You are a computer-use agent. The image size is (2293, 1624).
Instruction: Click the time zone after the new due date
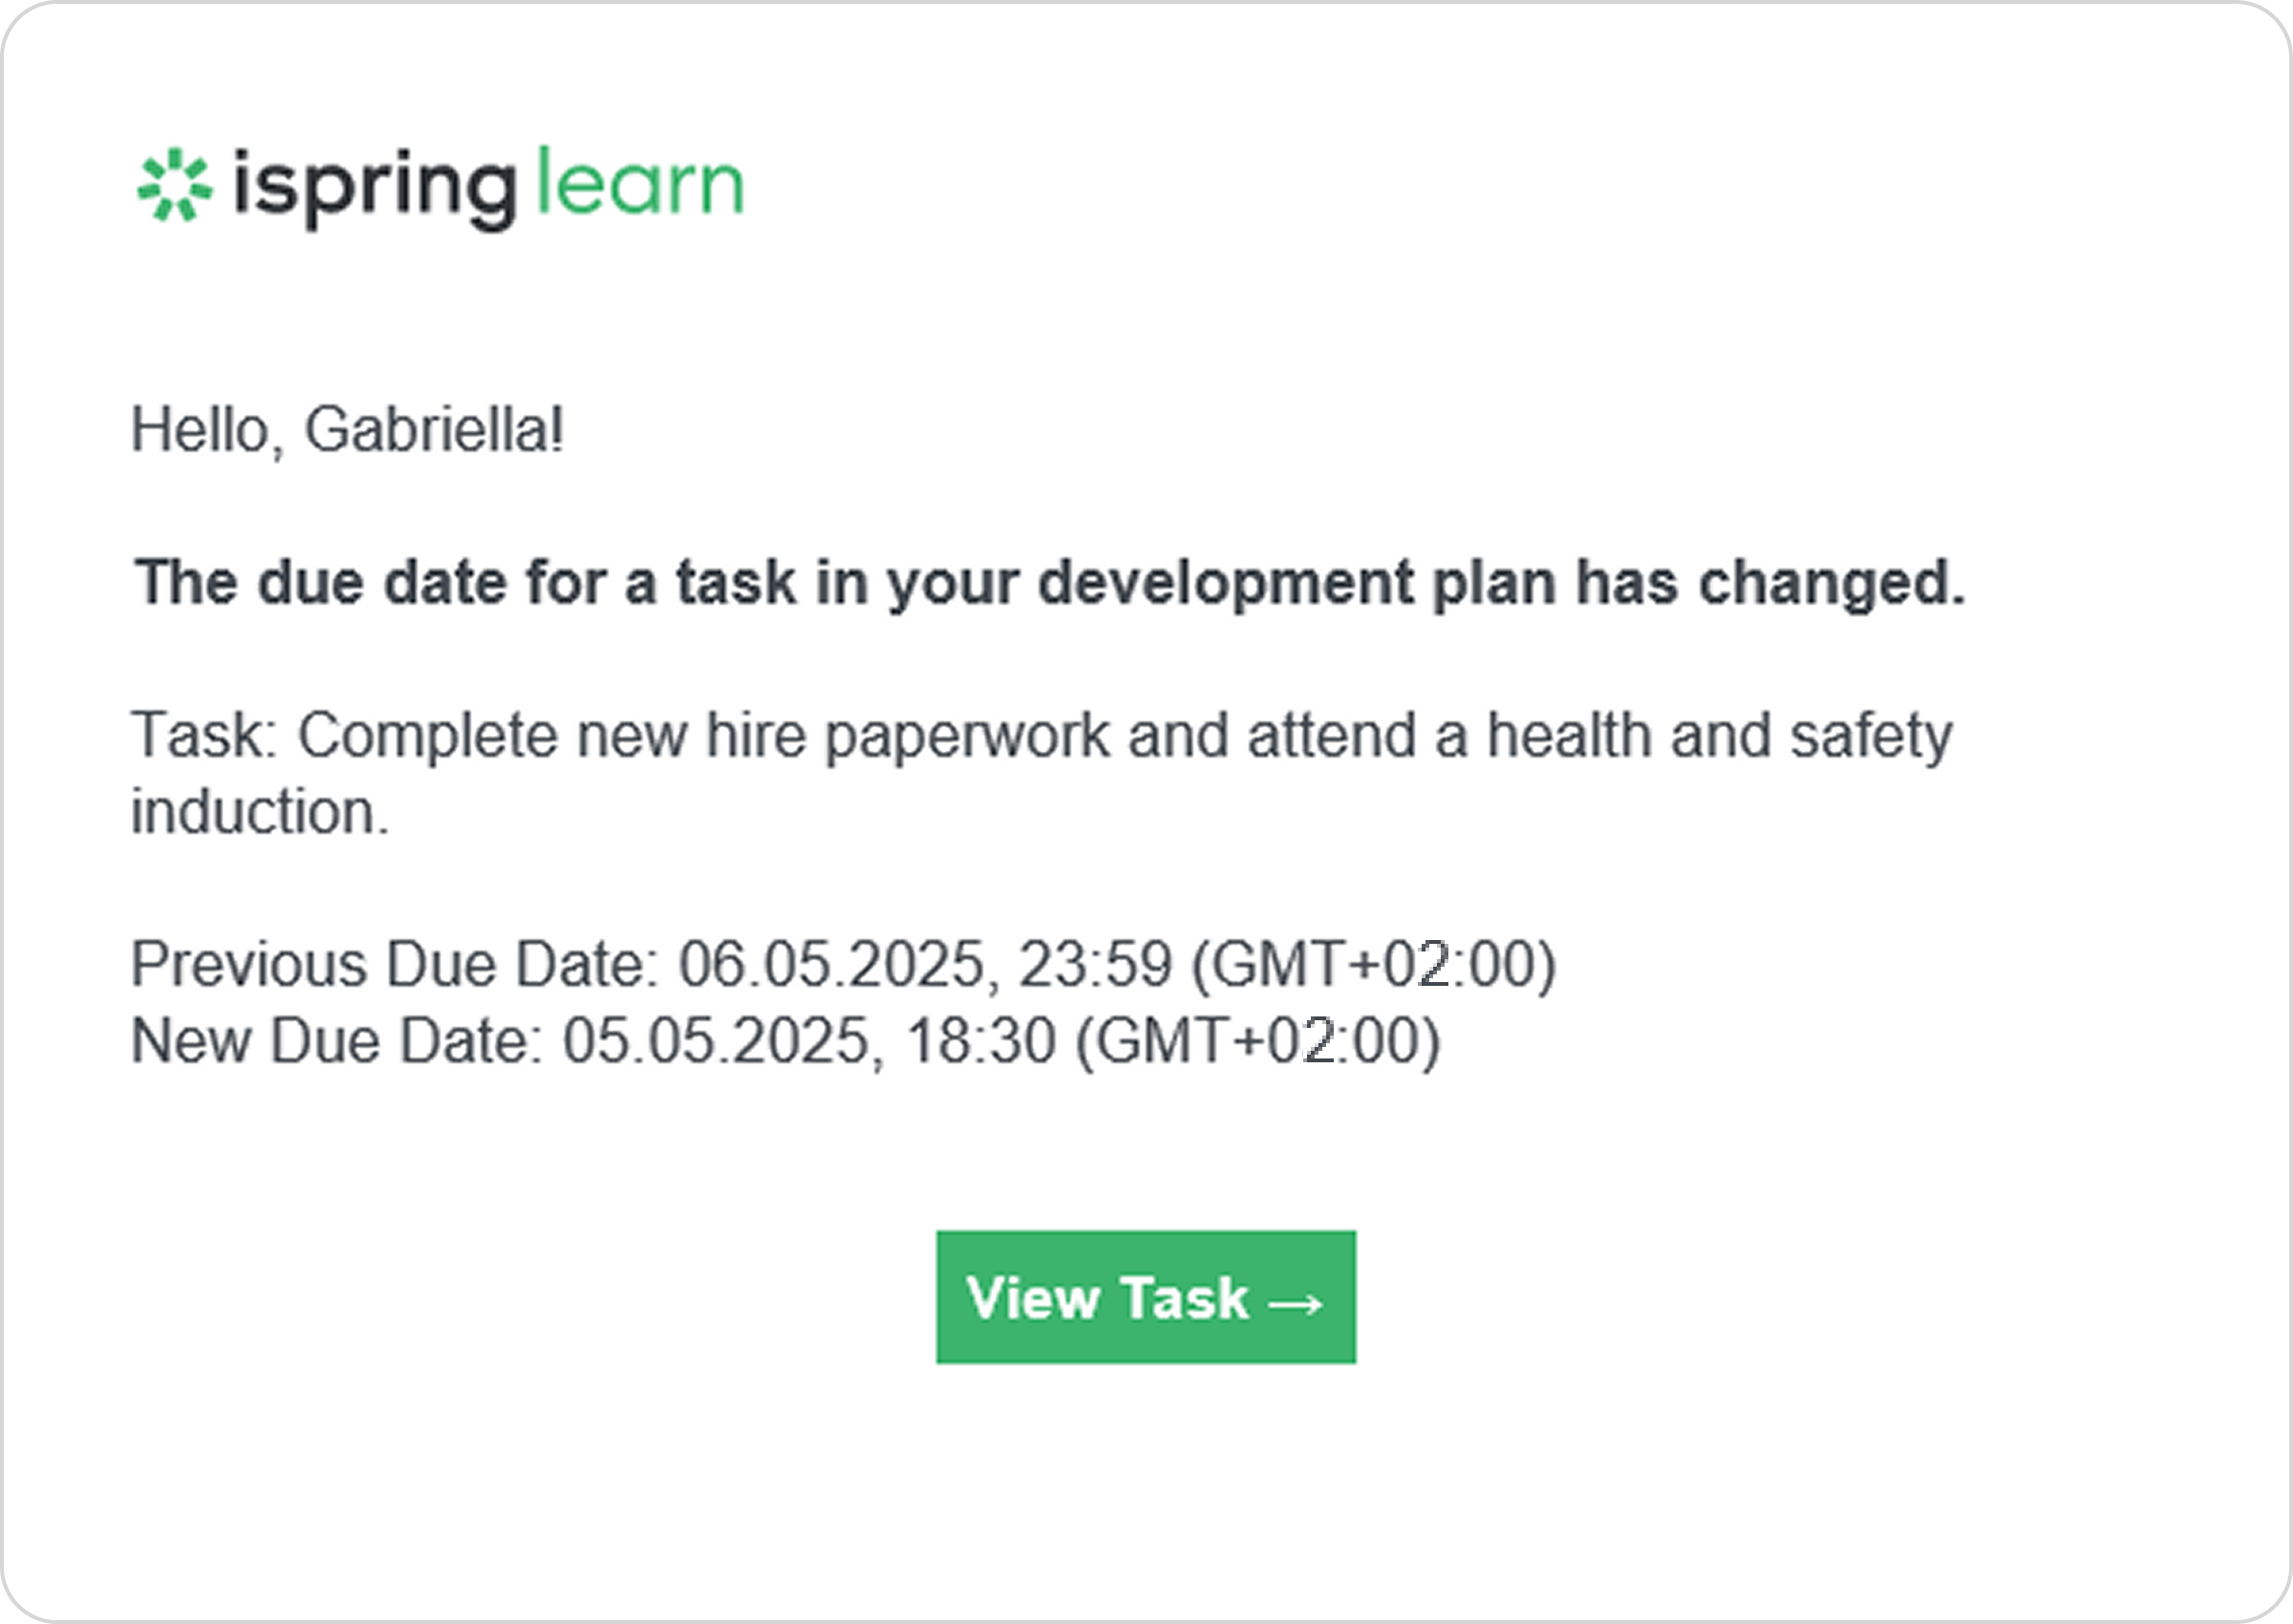pyautogui.click(x=1258, y=1043)
